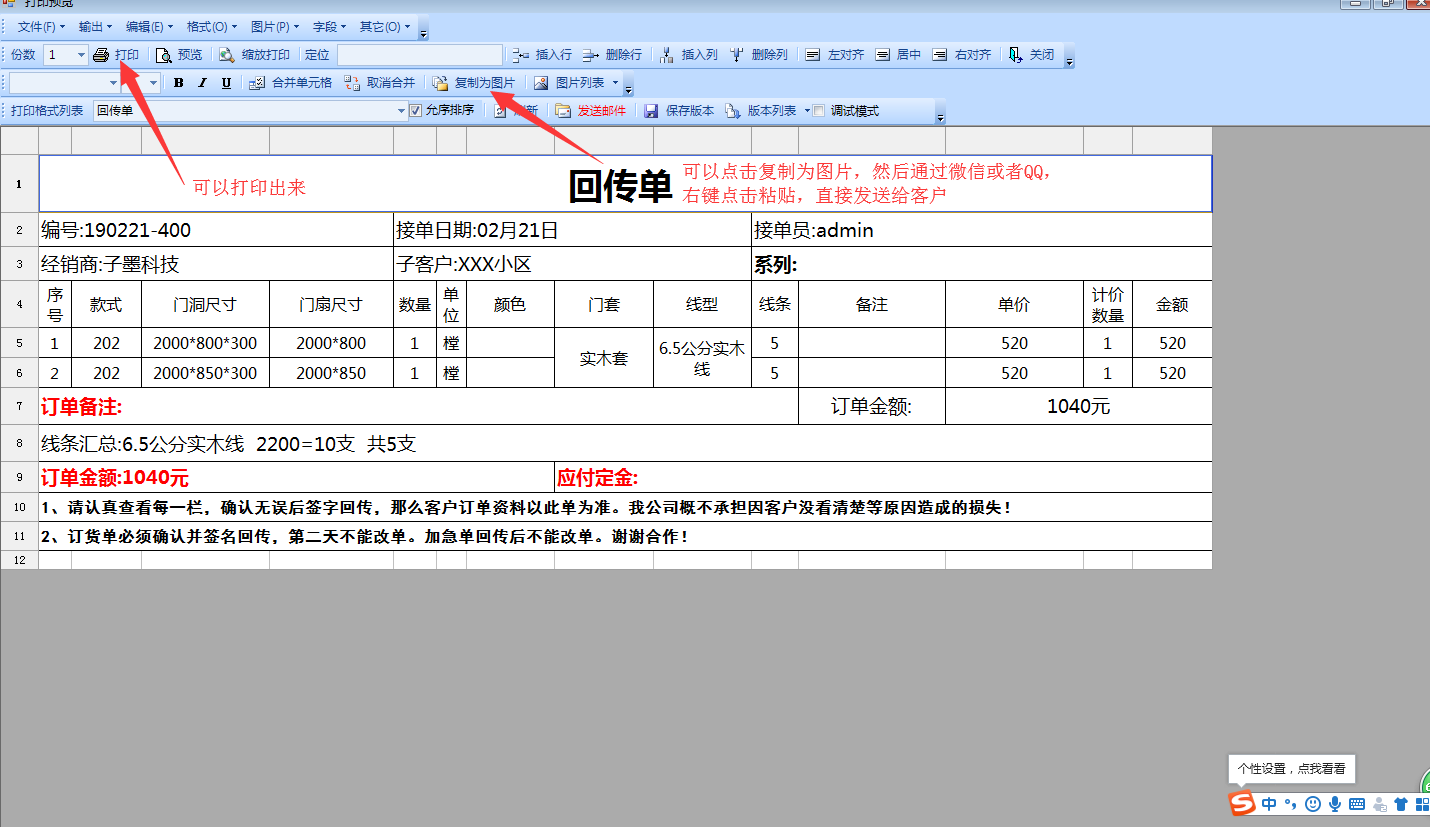The image size is (1430, 827).
Task: Toggle bold formatting button
Action: [x=179, y=83]
